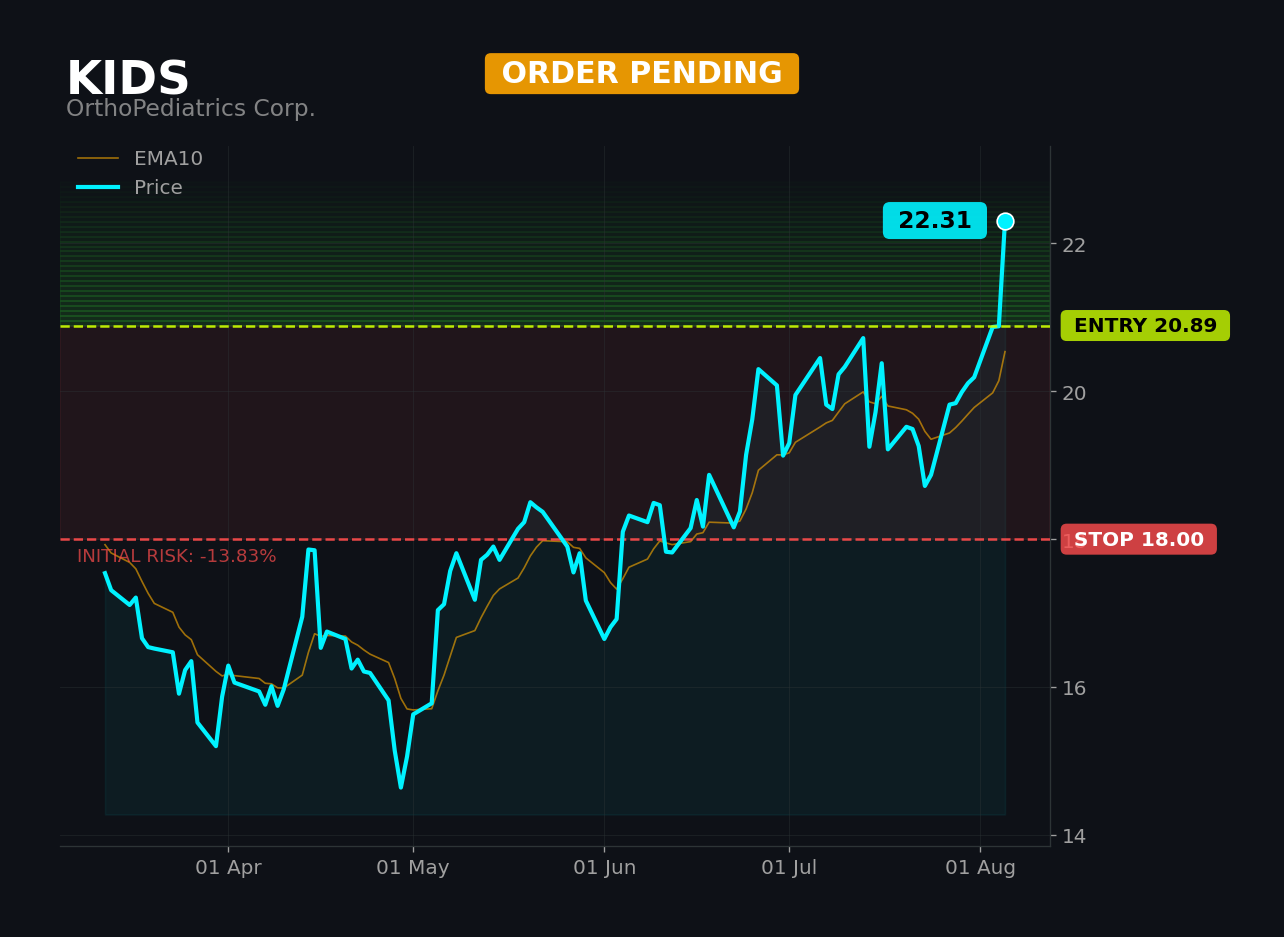Click the STOP 18.00 level tag
1284x937 pixels.
click(x=1139, y=540)
